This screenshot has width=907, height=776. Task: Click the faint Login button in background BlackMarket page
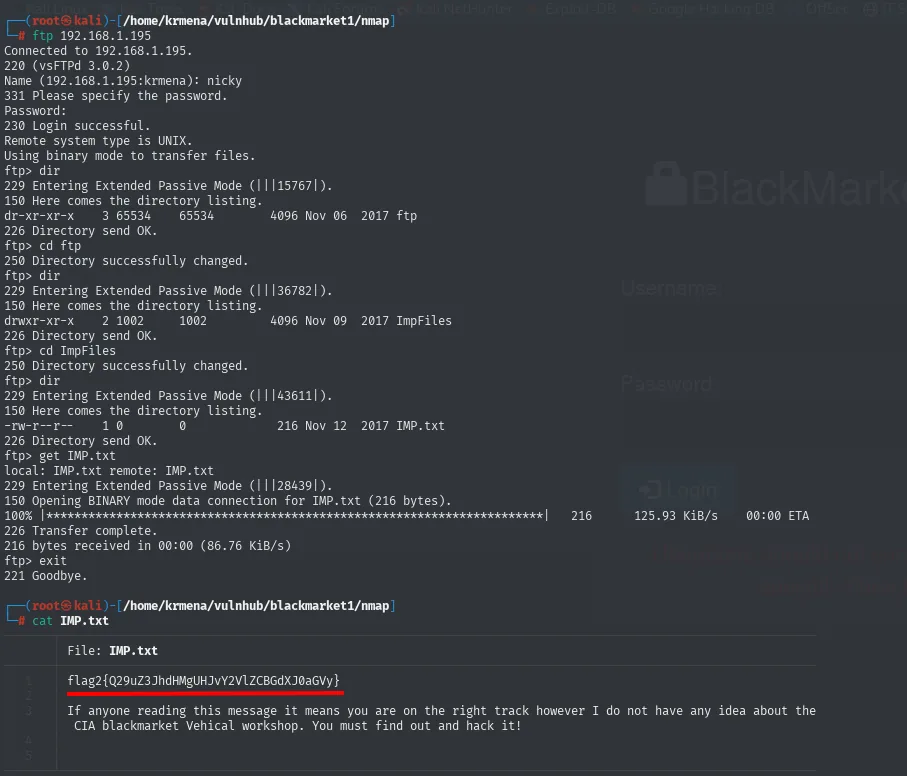coord(678,490)
